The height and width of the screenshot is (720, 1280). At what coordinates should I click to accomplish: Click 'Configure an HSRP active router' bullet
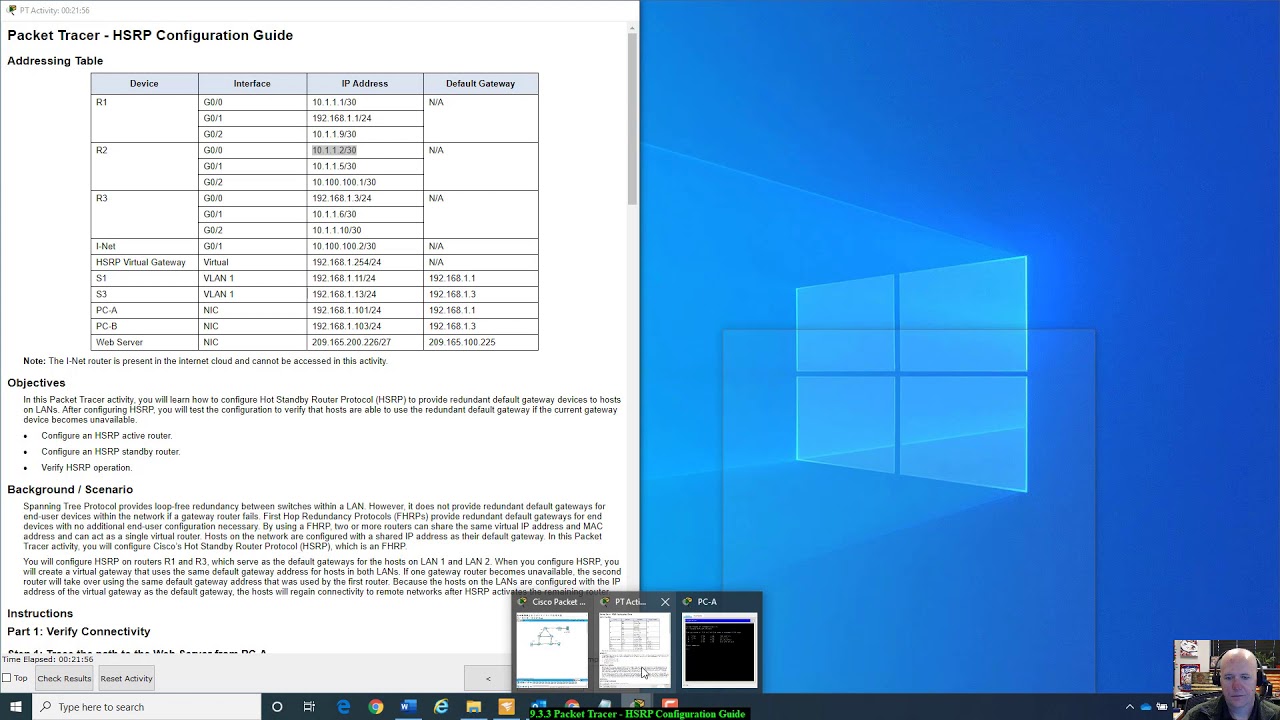coord(106,436)
